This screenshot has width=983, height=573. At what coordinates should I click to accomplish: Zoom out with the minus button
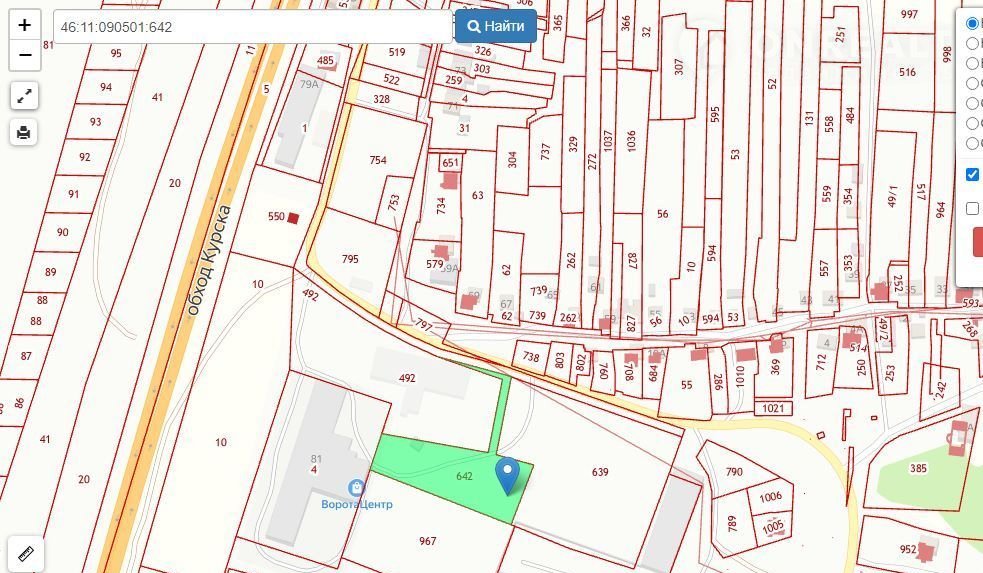pos(24,55)
